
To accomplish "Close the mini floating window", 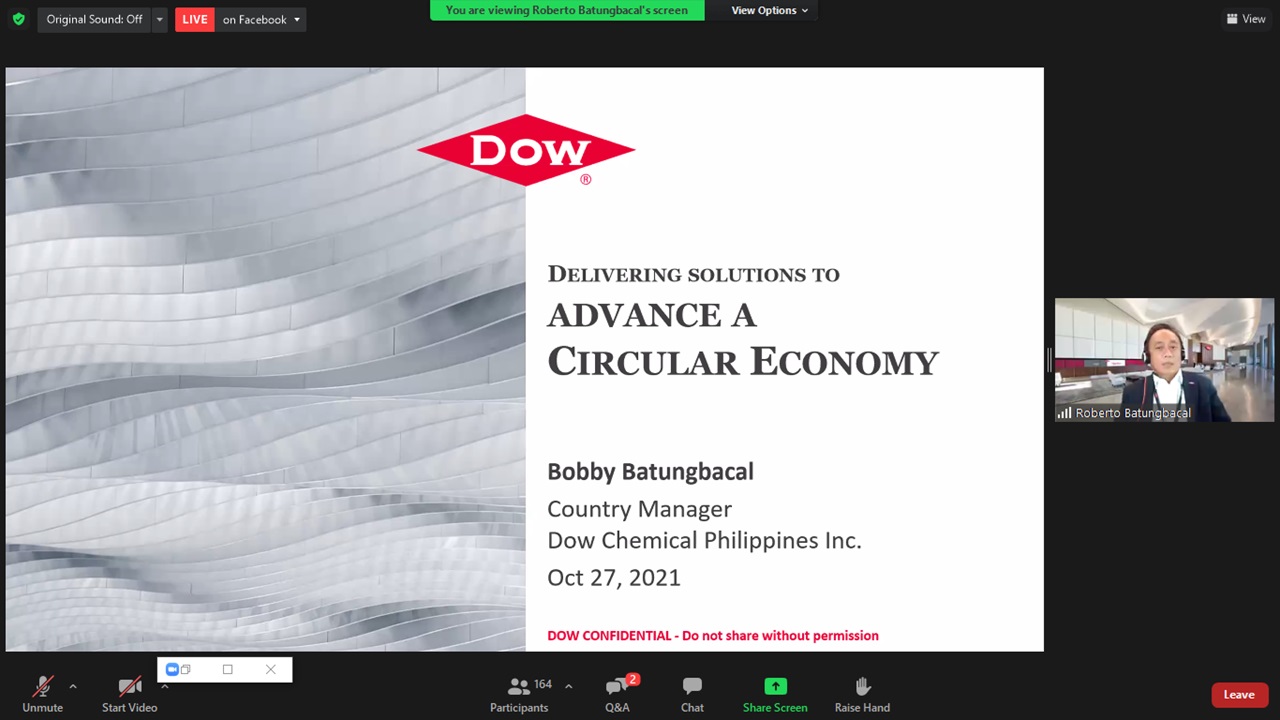I will [x=270, y=669].
